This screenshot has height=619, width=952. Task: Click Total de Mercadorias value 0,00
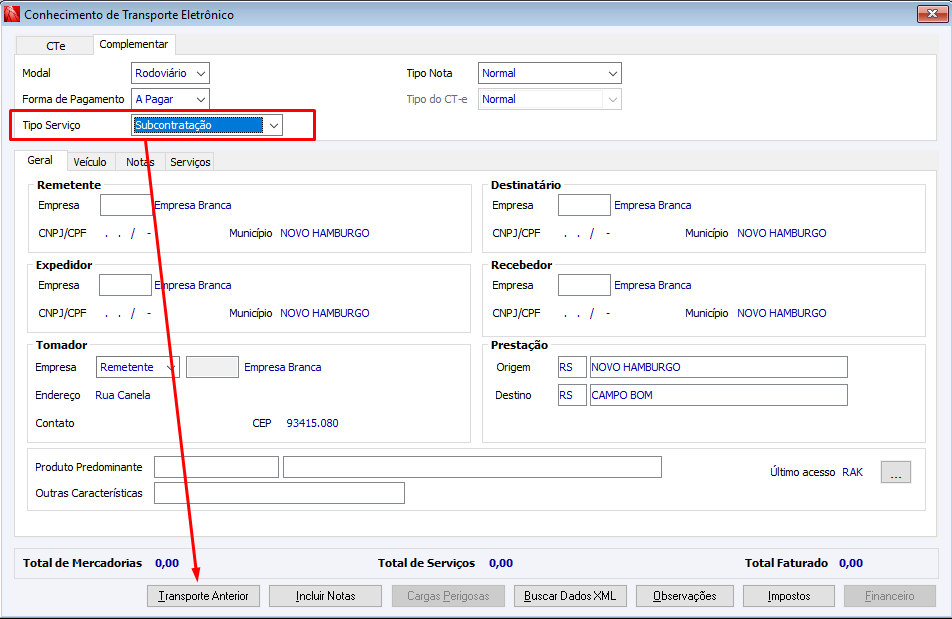167,563
